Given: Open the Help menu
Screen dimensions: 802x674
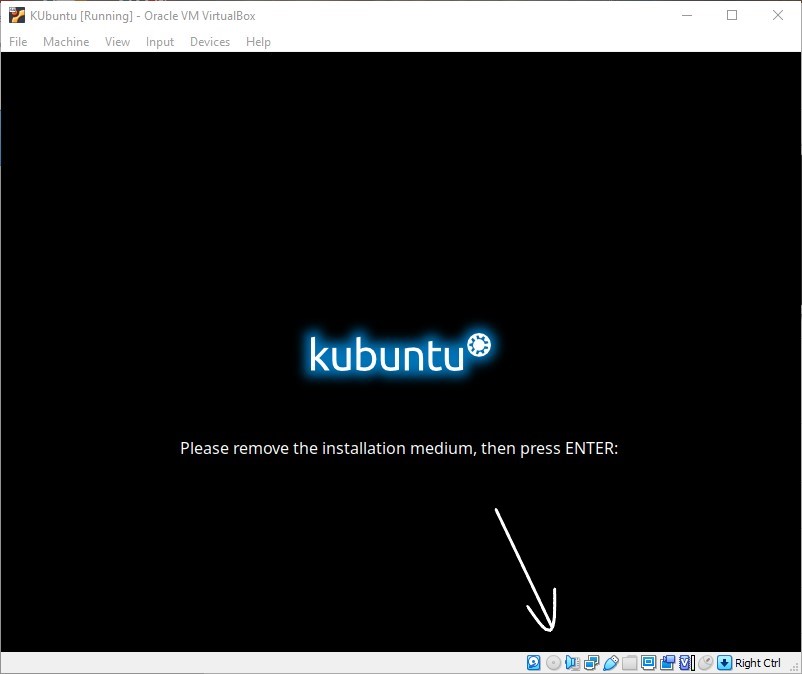Looking at the screenshot, I should point(258,41).
